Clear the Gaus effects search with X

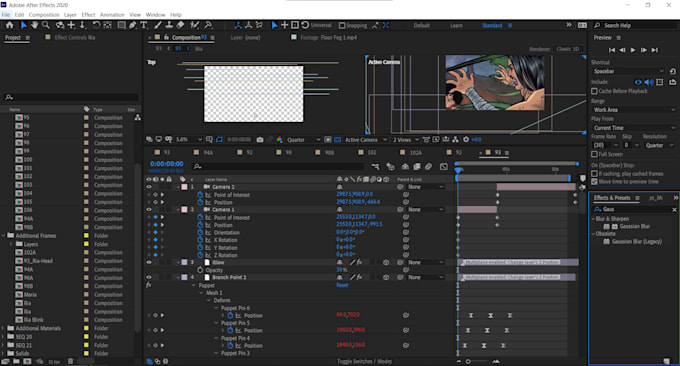click(674, 210)
